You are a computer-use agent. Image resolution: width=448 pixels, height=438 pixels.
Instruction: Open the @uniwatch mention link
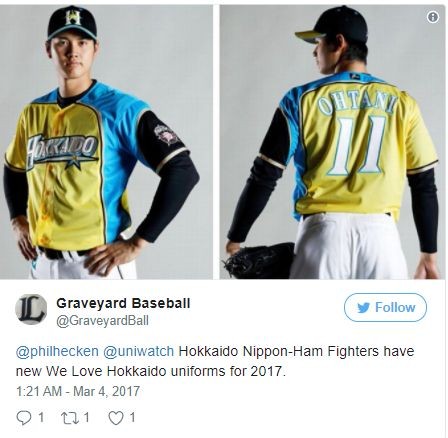click(139, 351)
